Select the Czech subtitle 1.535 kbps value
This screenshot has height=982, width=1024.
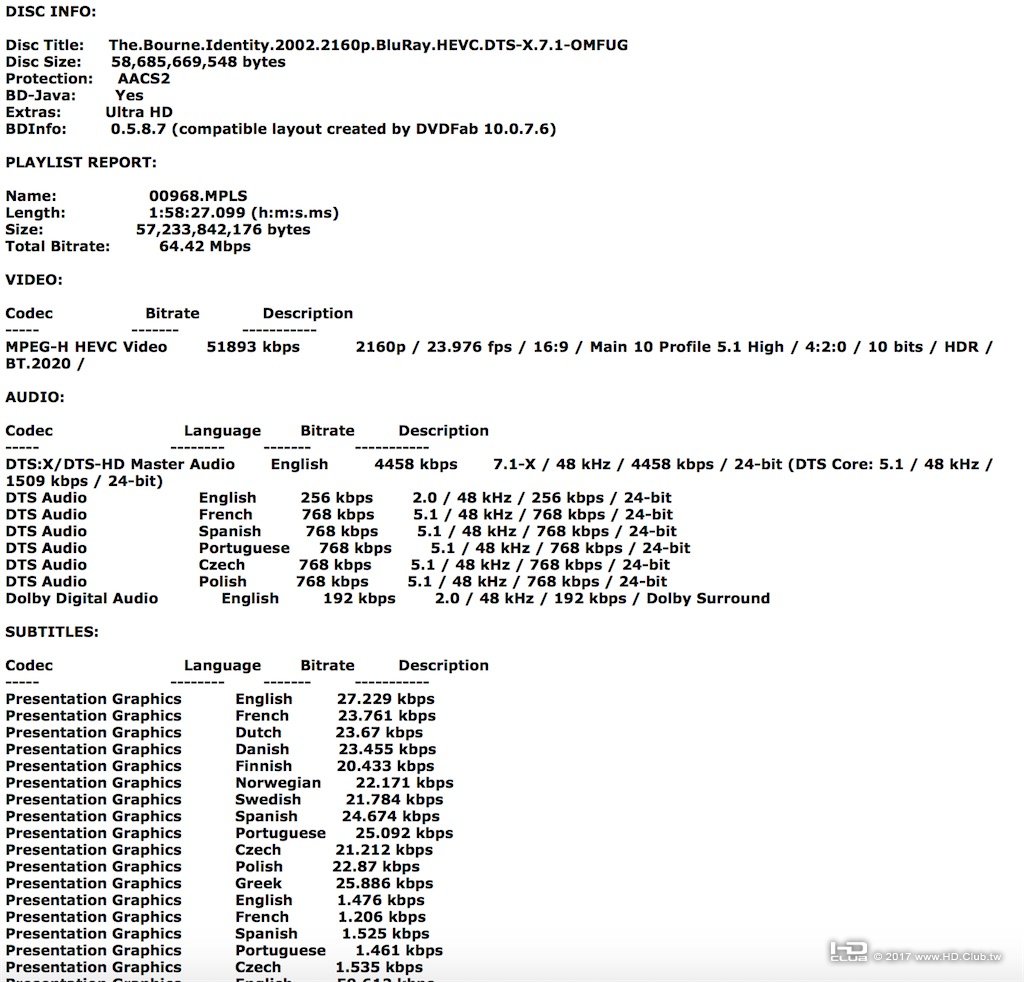pos(379,968)
